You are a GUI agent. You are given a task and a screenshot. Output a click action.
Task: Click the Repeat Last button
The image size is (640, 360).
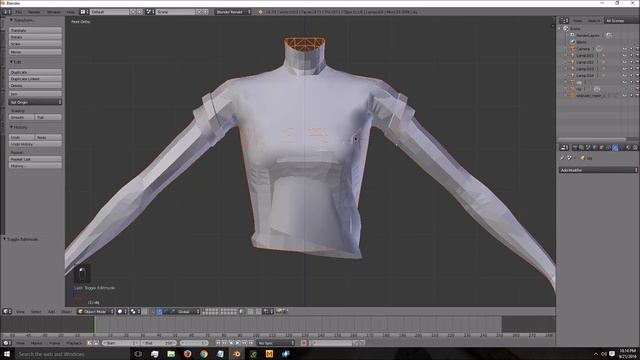click(x=36, y=159)
